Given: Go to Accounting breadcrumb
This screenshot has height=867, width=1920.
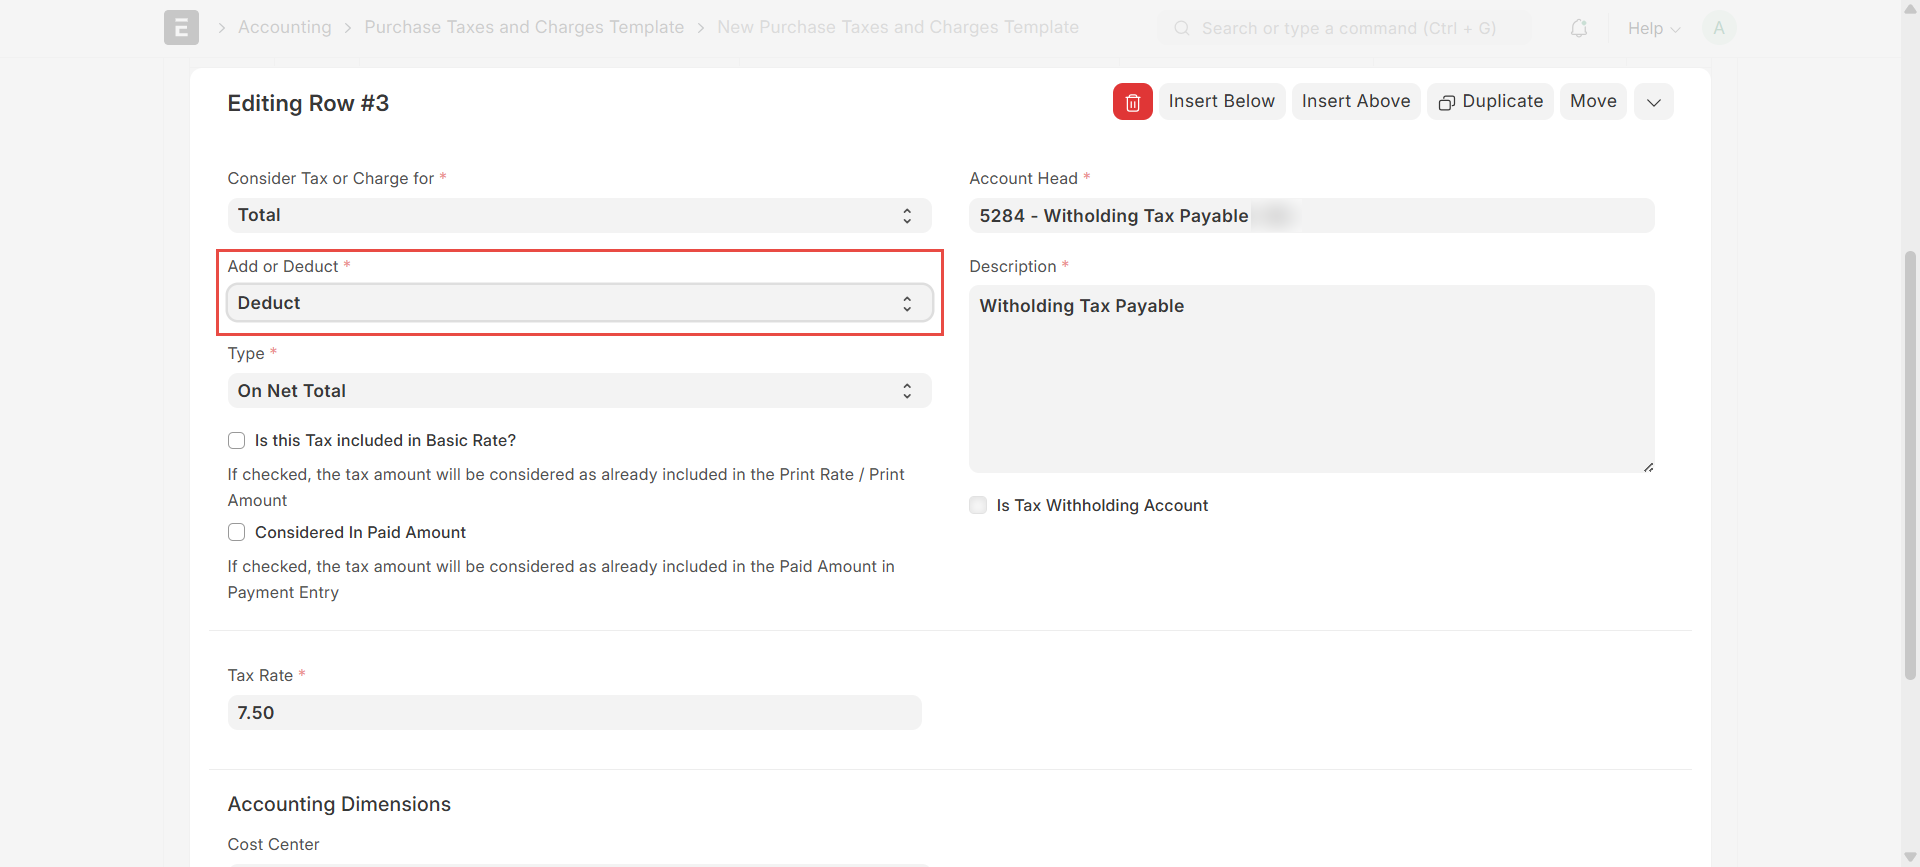Looking at the screenshot, I should coord(284,28).
